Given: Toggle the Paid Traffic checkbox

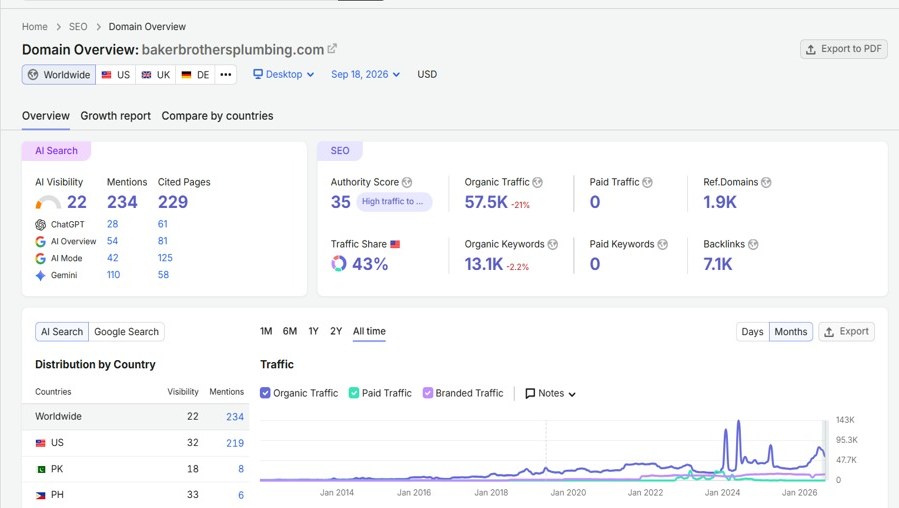Looking at the screenshot, I should tap(354, 393).
